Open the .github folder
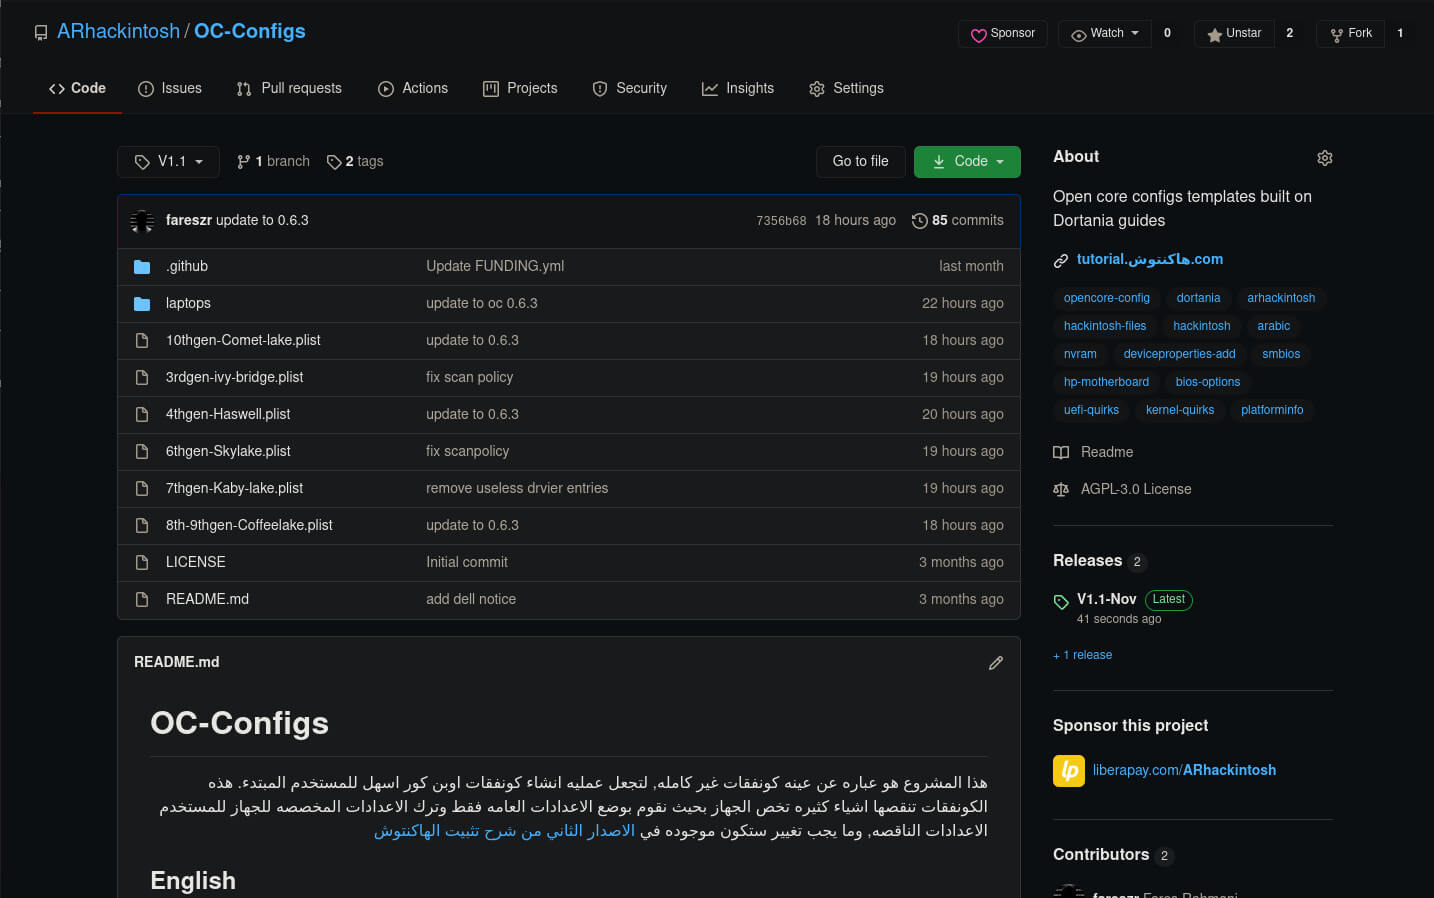 tap(187, 266)
